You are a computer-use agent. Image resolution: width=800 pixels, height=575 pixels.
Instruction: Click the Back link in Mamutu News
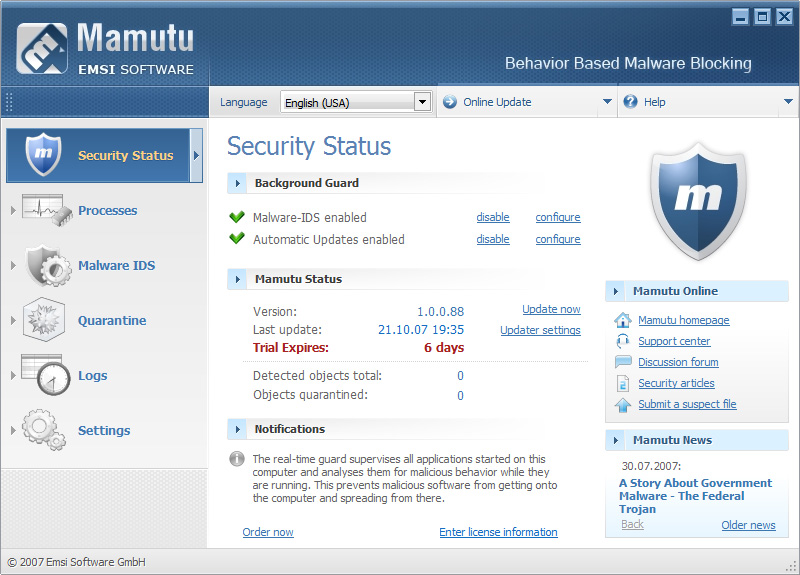(x=632, y=524)
